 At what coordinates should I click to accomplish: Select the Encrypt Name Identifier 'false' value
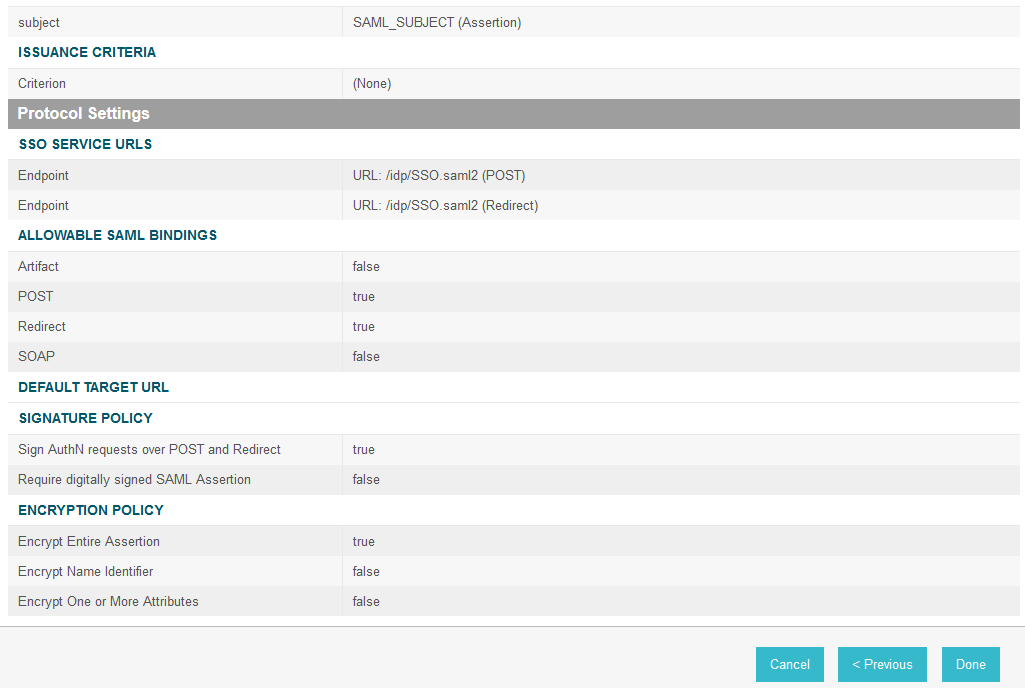pyautogui.click(x=366, y=572)
